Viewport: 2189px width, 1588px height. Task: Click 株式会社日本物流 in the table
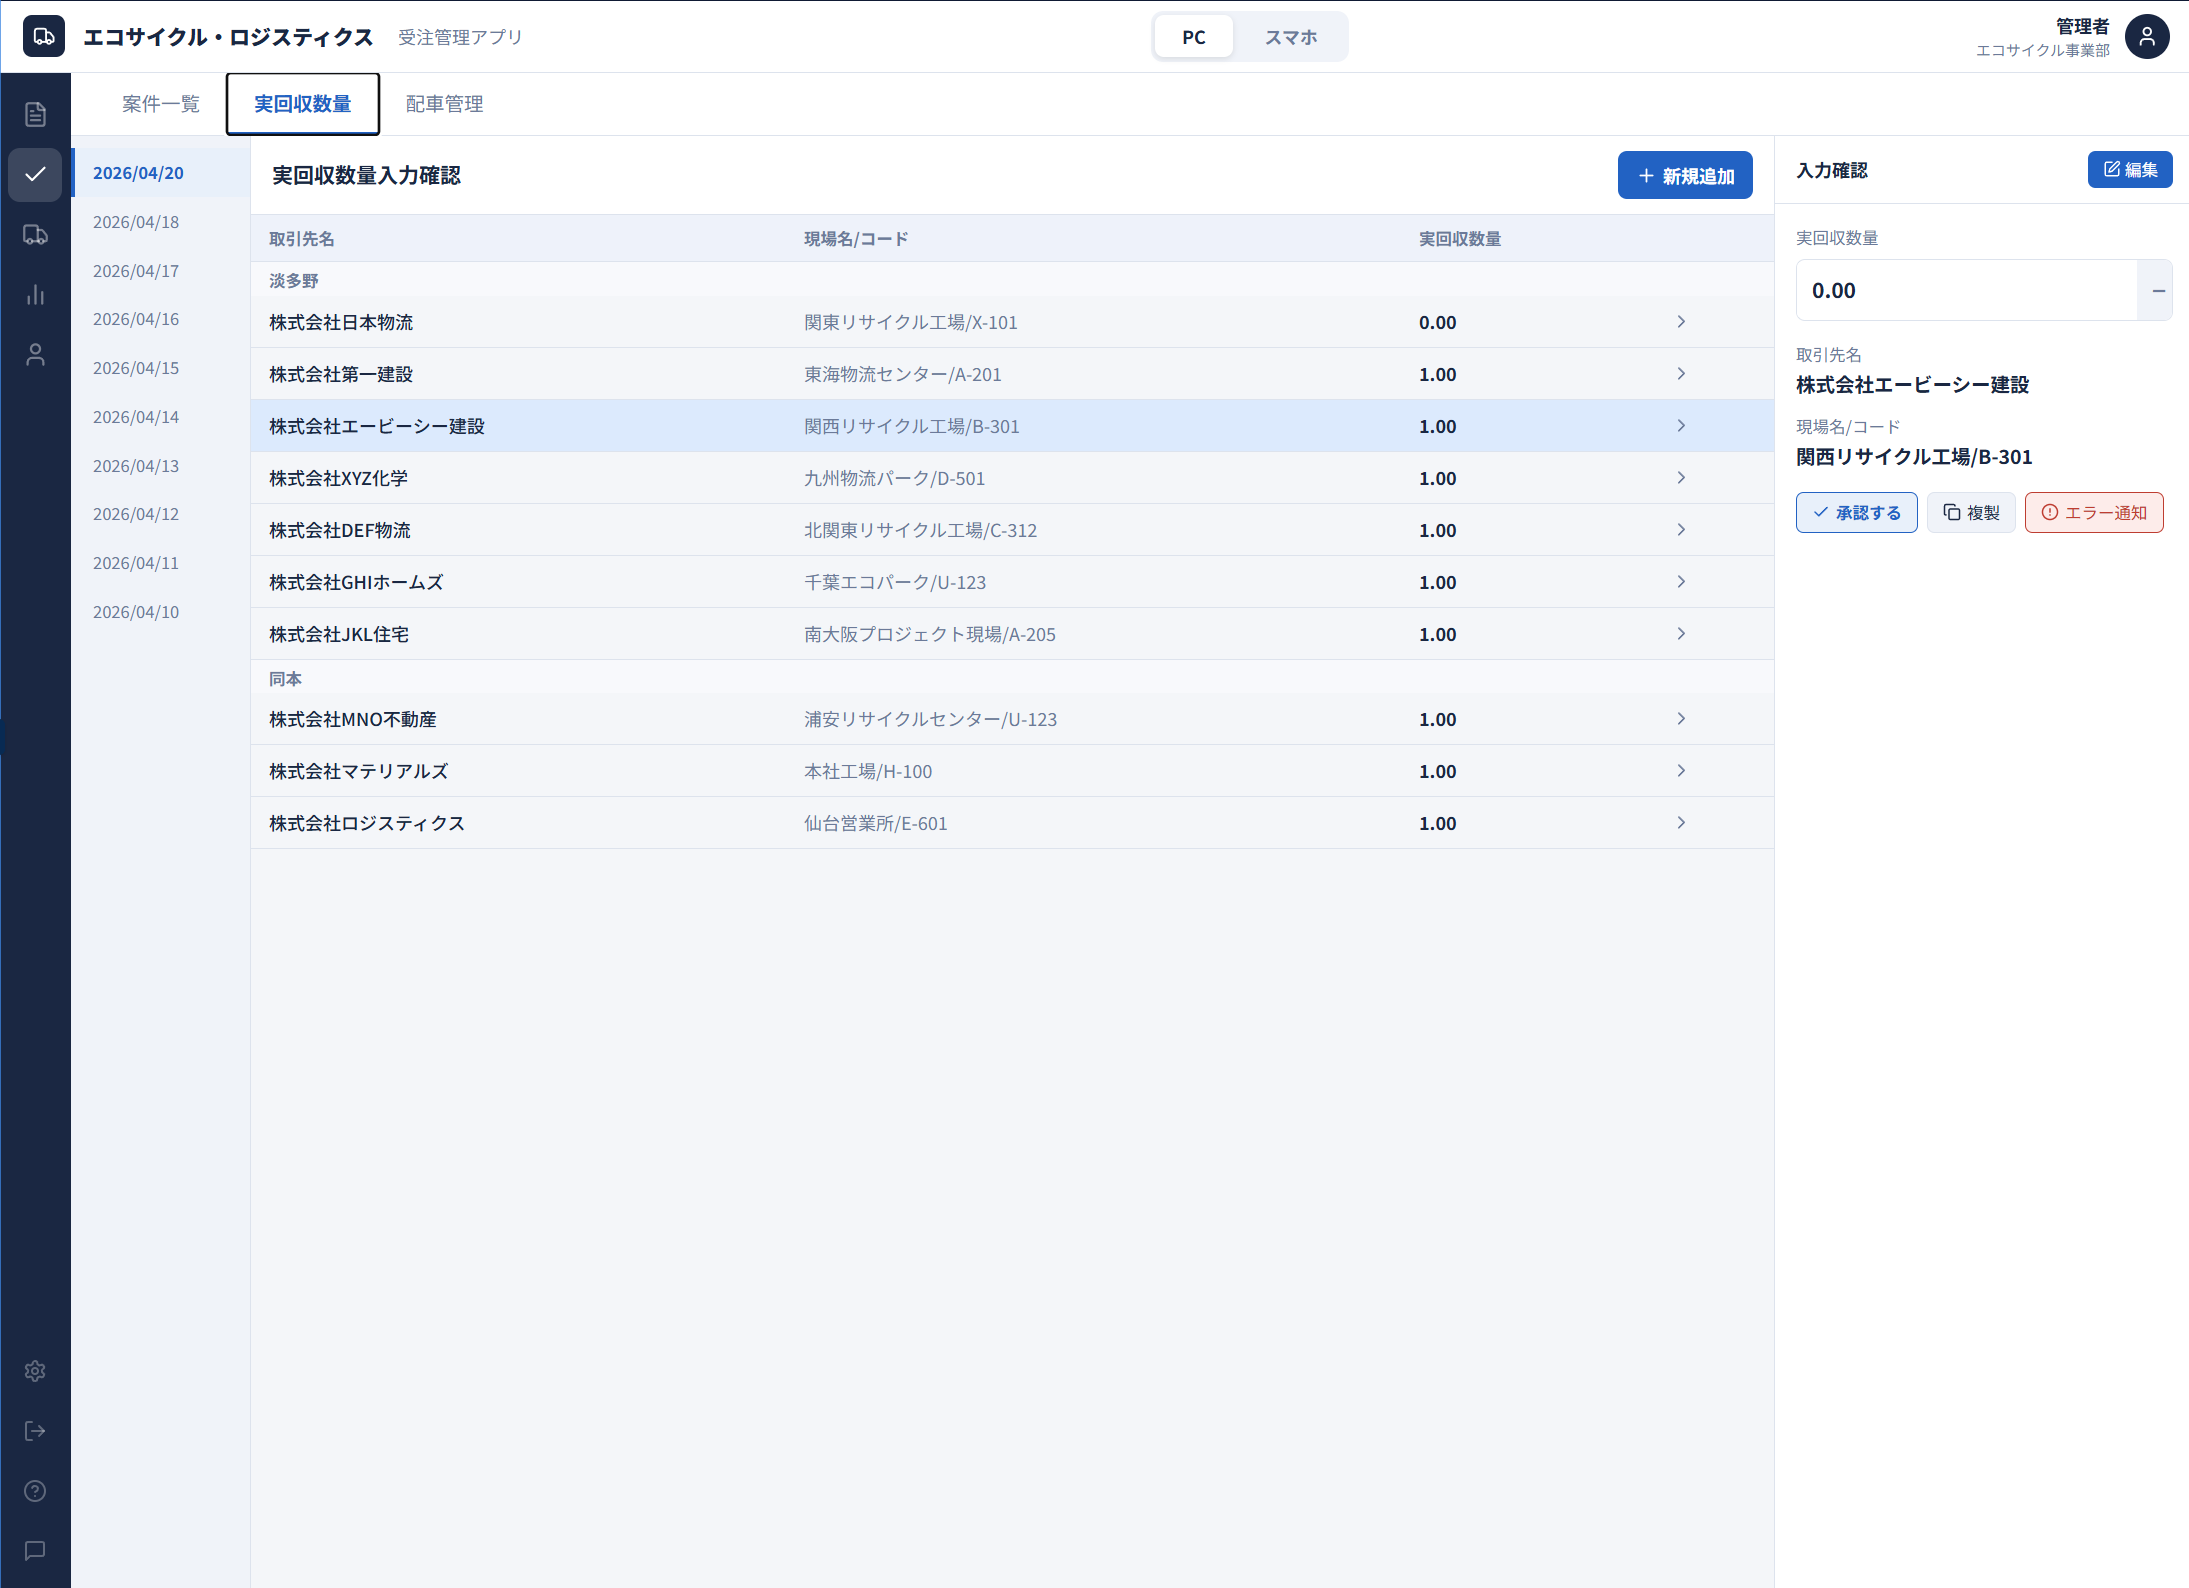point(341,322)
